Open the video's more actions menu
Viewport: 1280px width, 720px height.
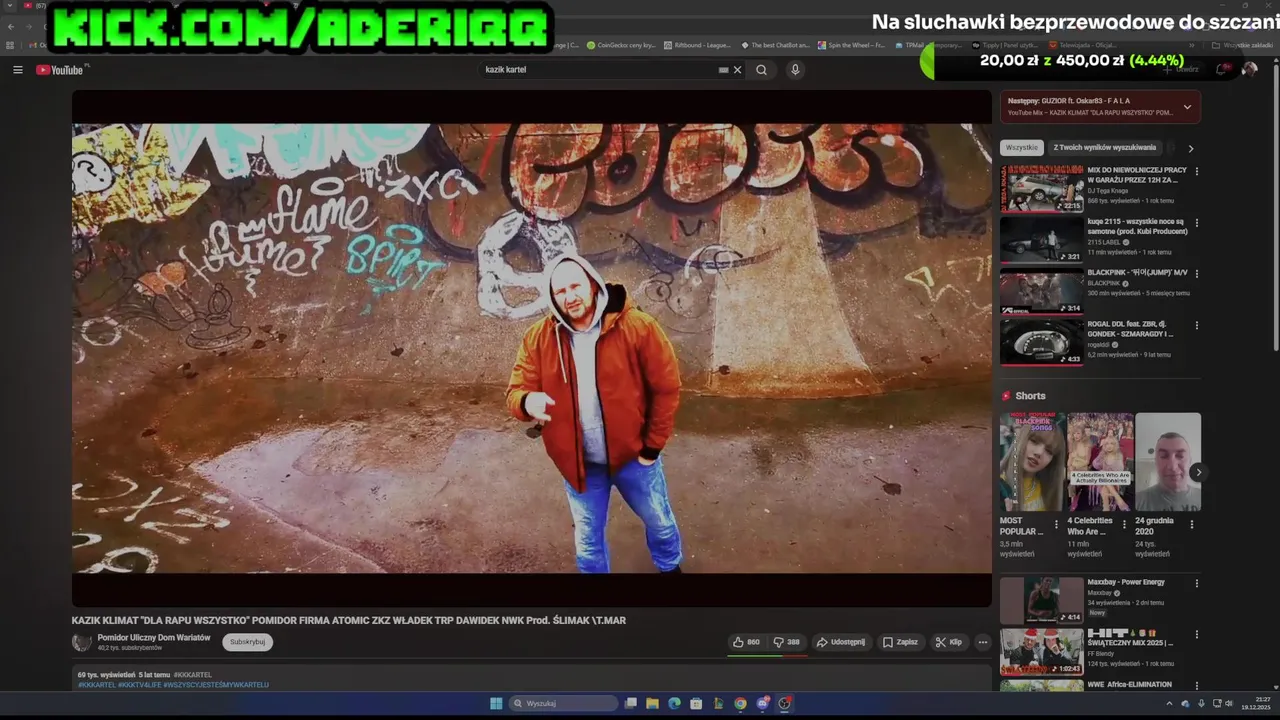click(x=983, y=642)
